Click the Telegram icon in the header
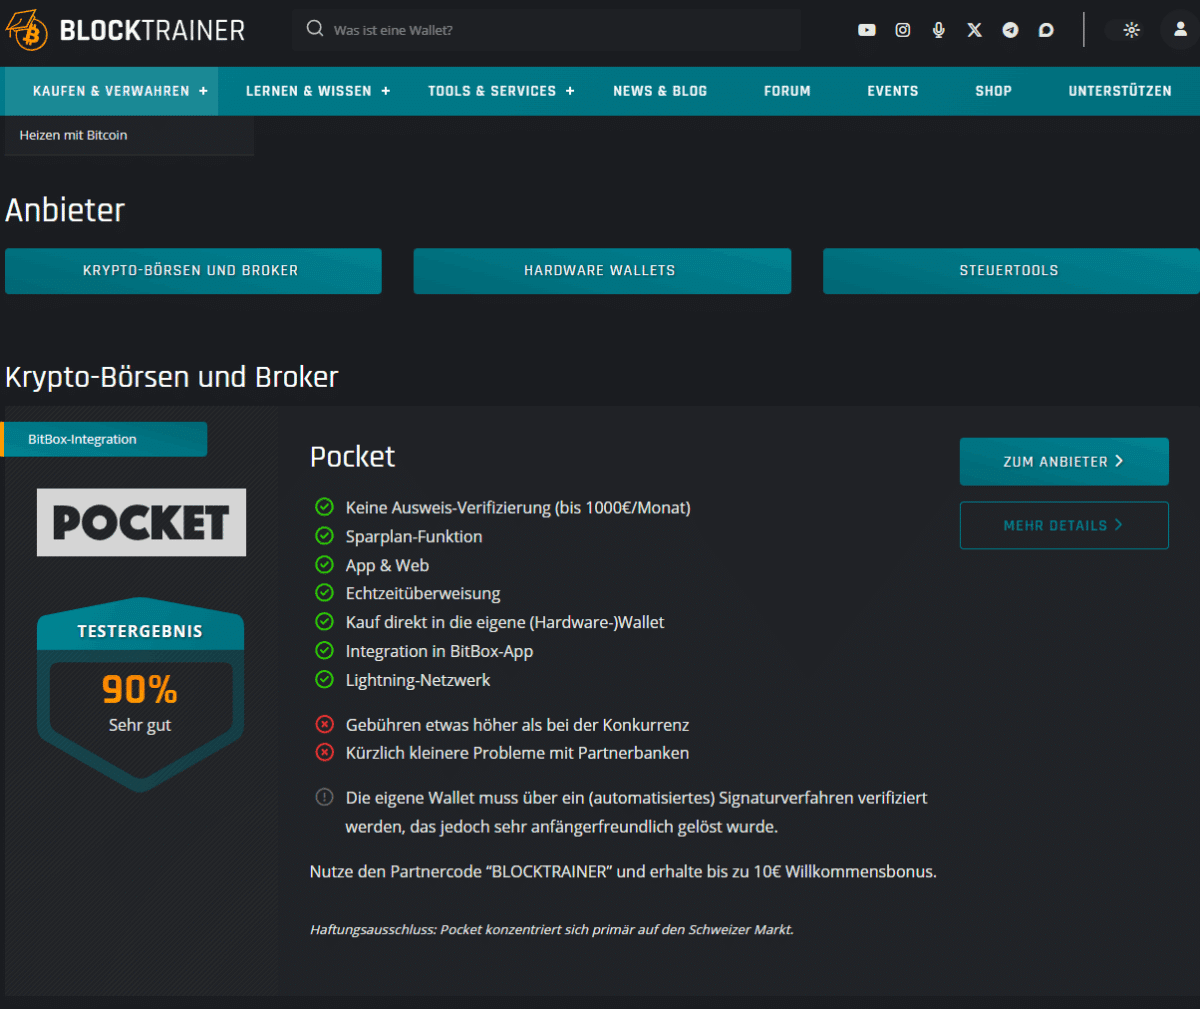1200x1009 pixels. tap(1010, 30)
